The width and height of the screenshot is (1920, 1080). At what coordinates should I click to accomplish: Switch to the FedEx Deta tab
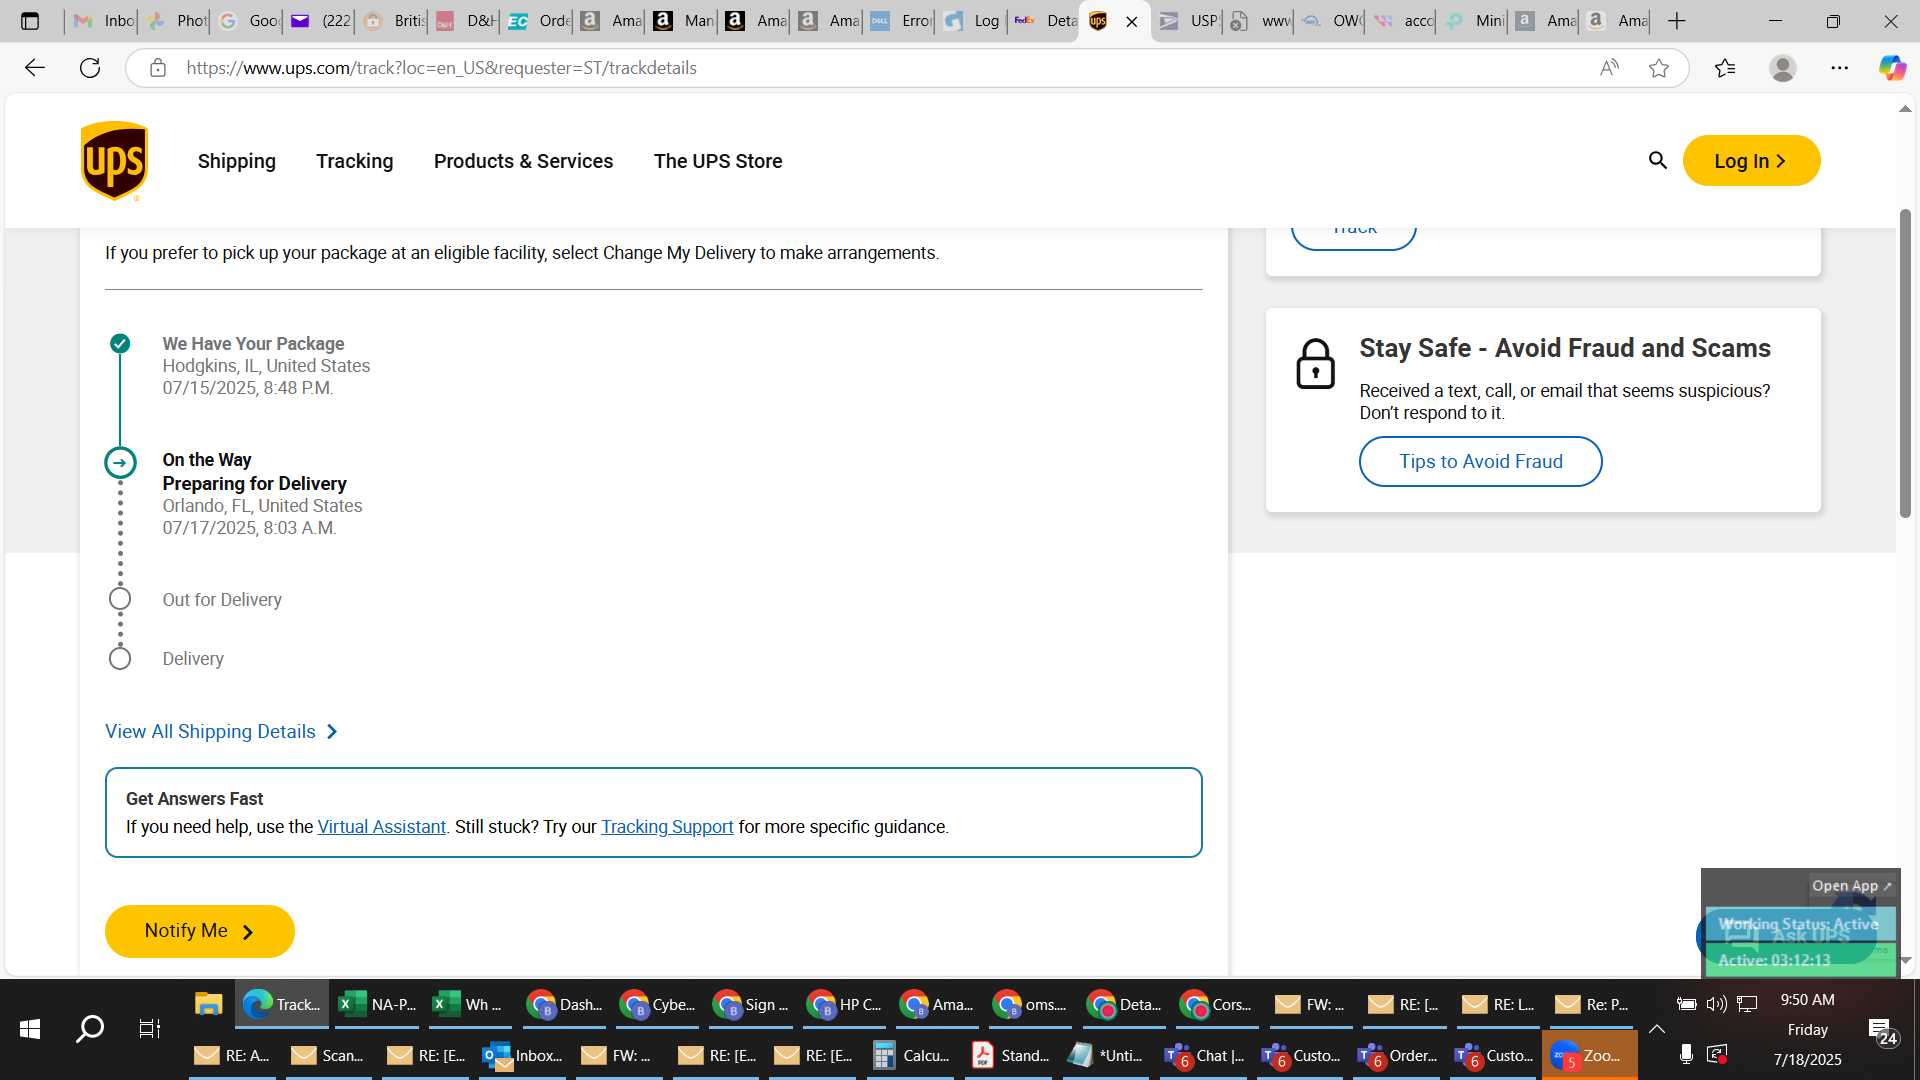1044,21
